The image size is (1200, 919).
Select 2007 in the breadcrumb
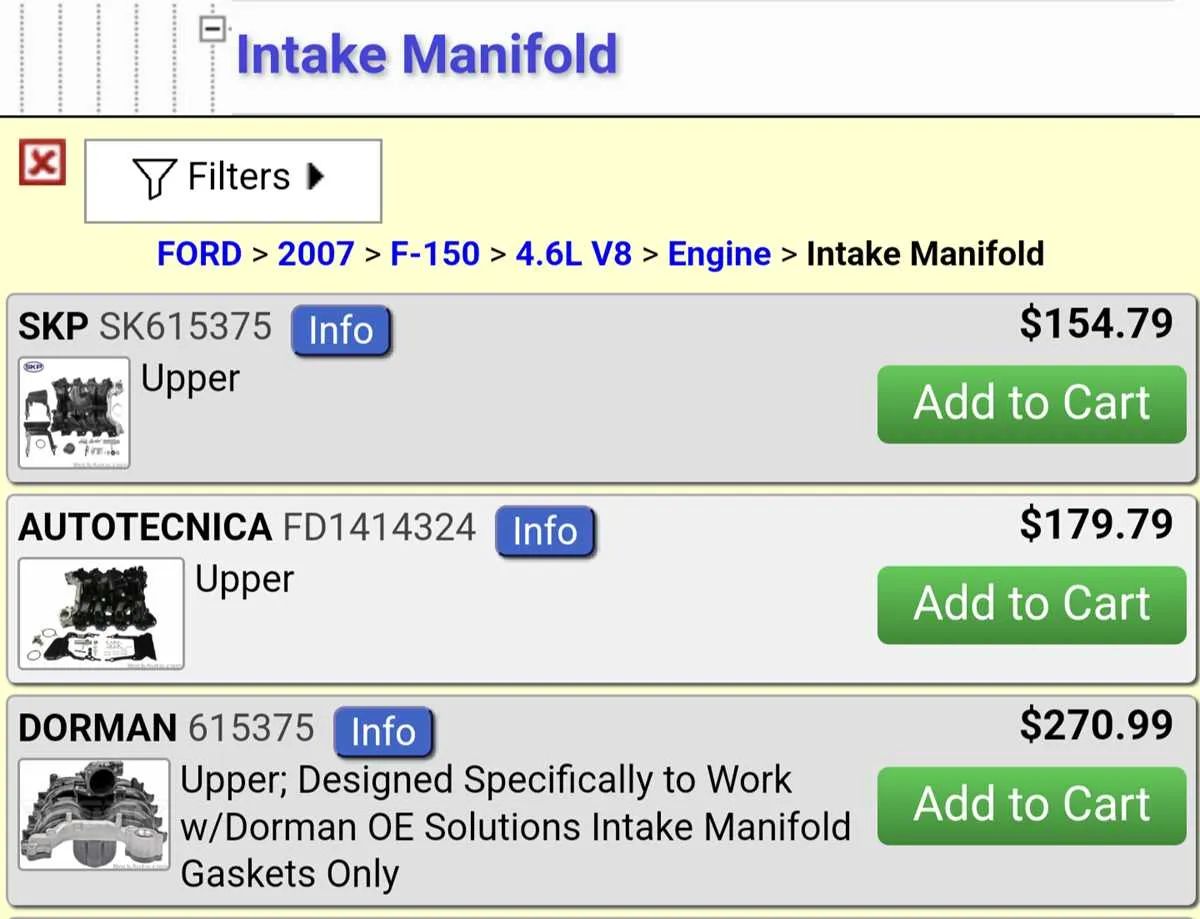[316, 254]
